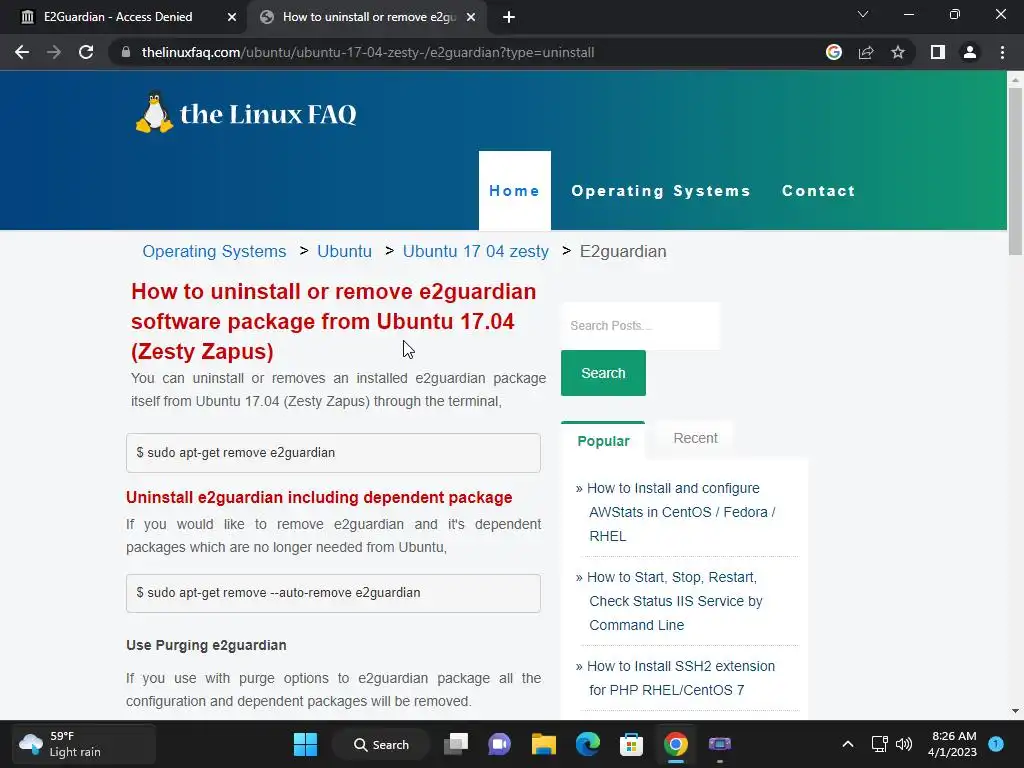Viewport: 1024px width, 768px height.
Task: Open the Chrome profile icon
Action: tap(970, 52)
